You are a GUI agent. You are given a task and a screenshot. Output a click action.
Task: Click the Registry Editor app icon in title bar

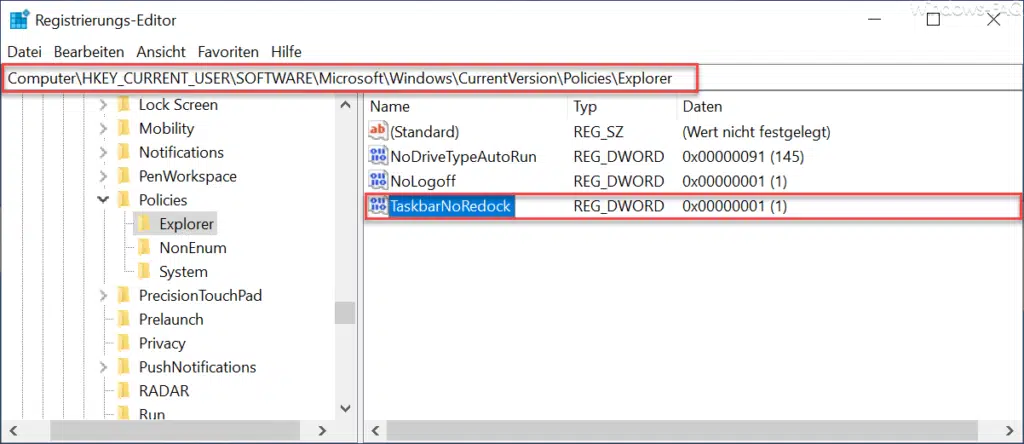pos(19,18)
